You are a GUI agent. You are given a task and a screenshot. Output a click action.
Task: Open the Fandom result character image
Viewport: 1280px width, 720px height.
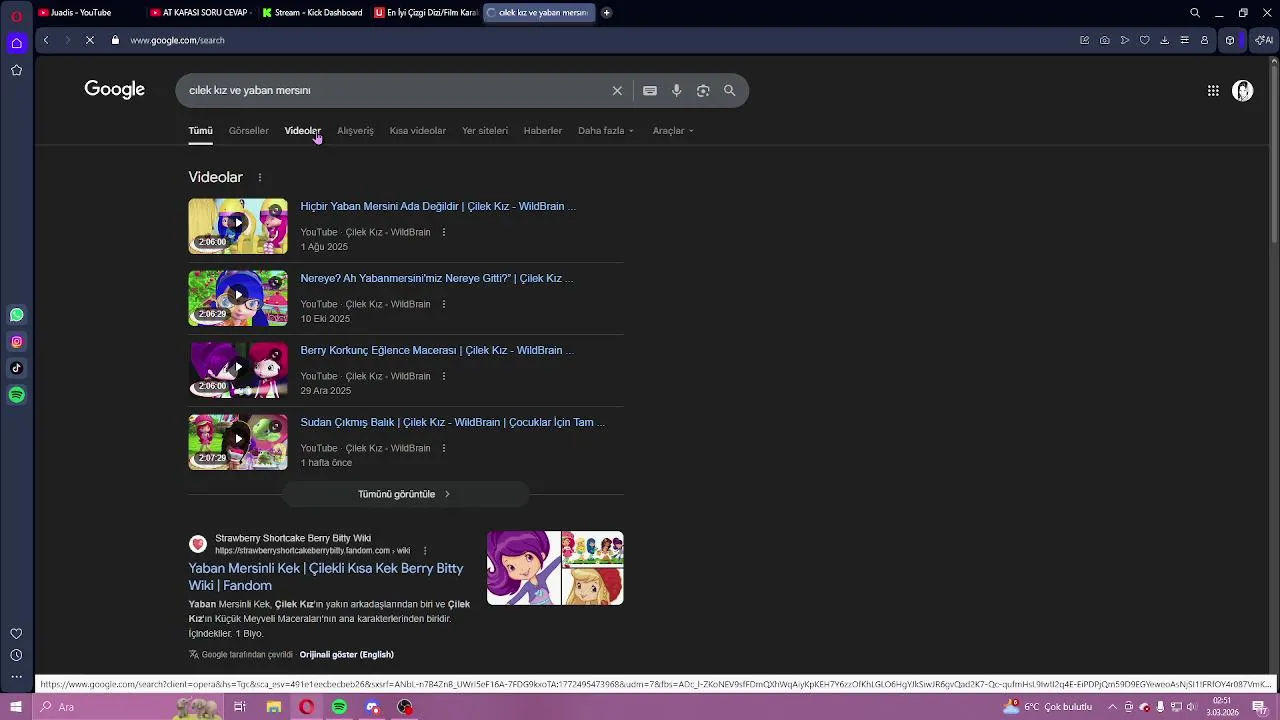[x=555, y=568]
